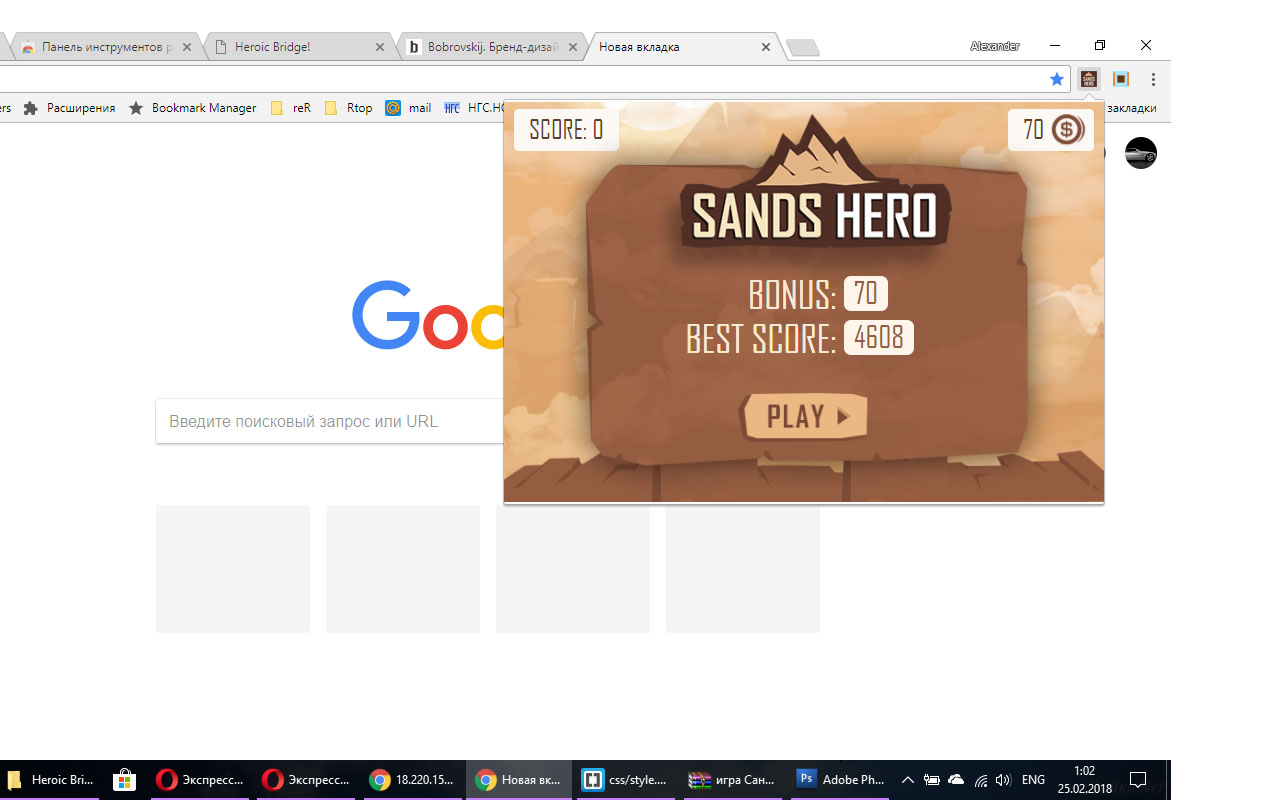
Task: Open Adobe Photoshop from the taskbar
Action: click(806, 779)
